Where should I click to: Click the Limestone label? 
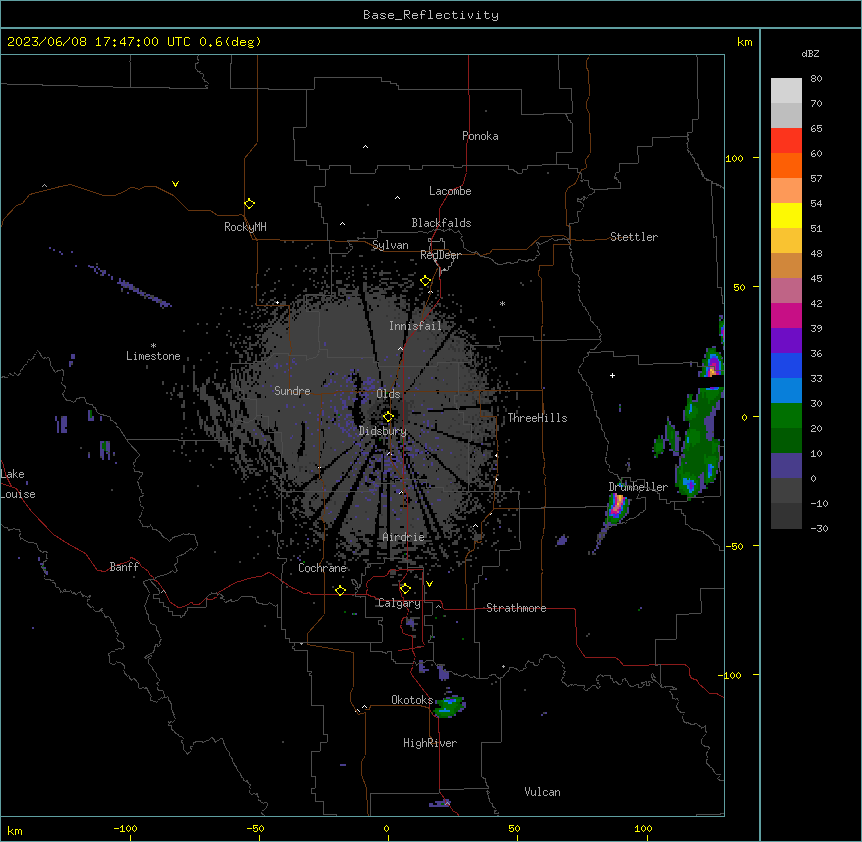(x=153, y=356)
